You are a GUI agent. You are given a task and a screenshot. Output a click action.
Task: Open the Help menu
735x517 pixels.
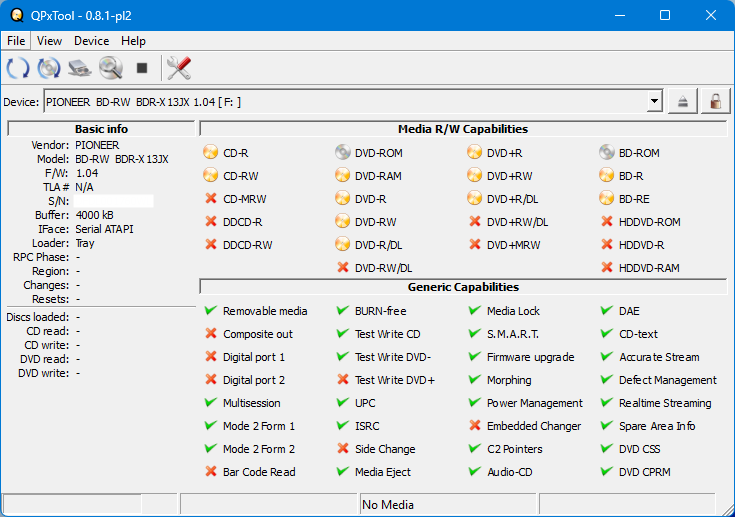coord(133,41)
